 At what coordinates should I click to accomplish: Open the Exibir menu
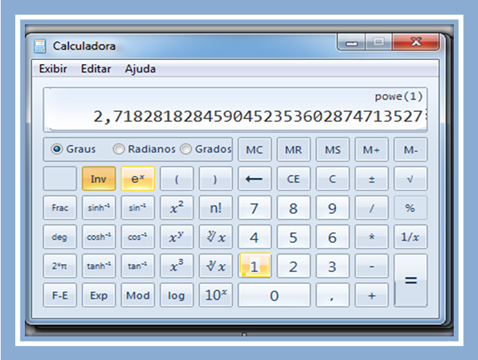pyautogui.click(x=53, y=69)
